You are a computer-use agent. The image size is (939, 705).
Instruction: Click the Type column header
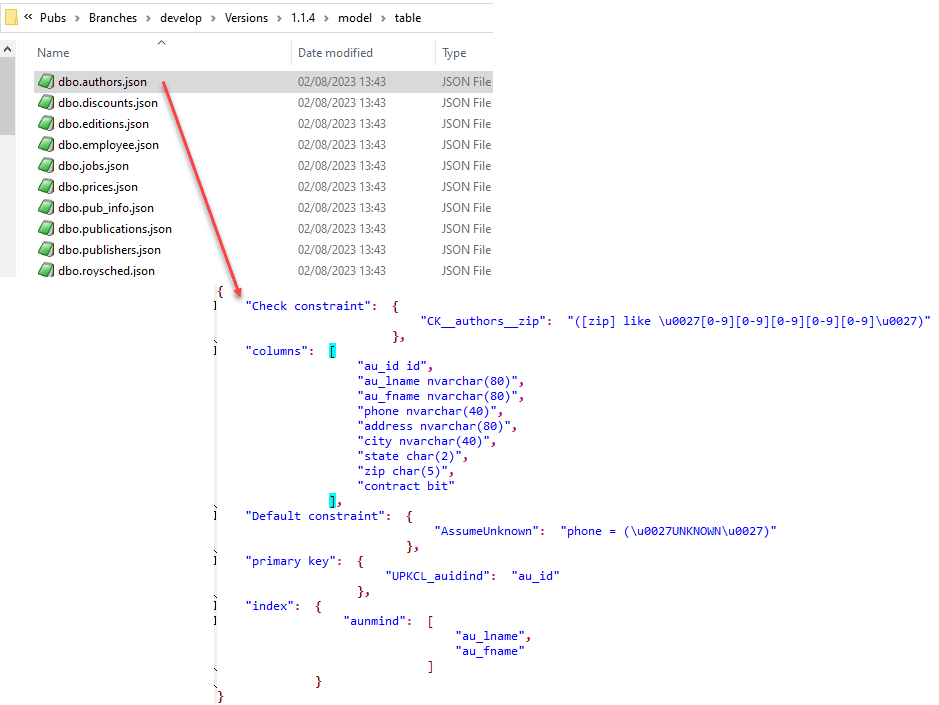(453, 52)
